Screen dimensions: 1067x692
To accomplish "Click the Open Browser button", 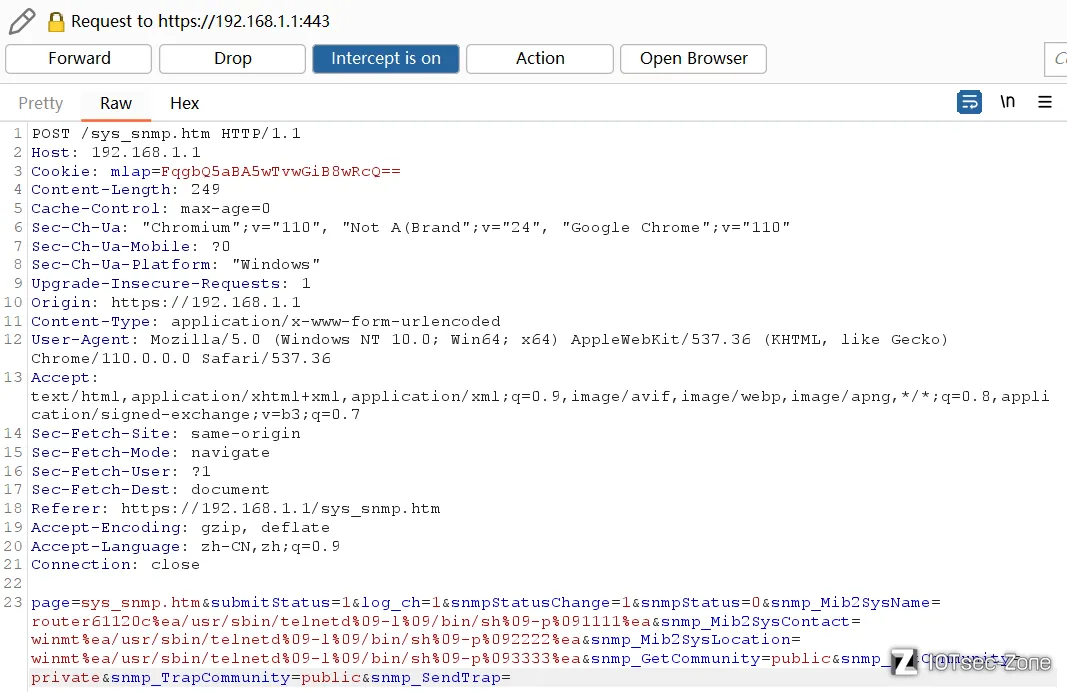I will (693, 59).
